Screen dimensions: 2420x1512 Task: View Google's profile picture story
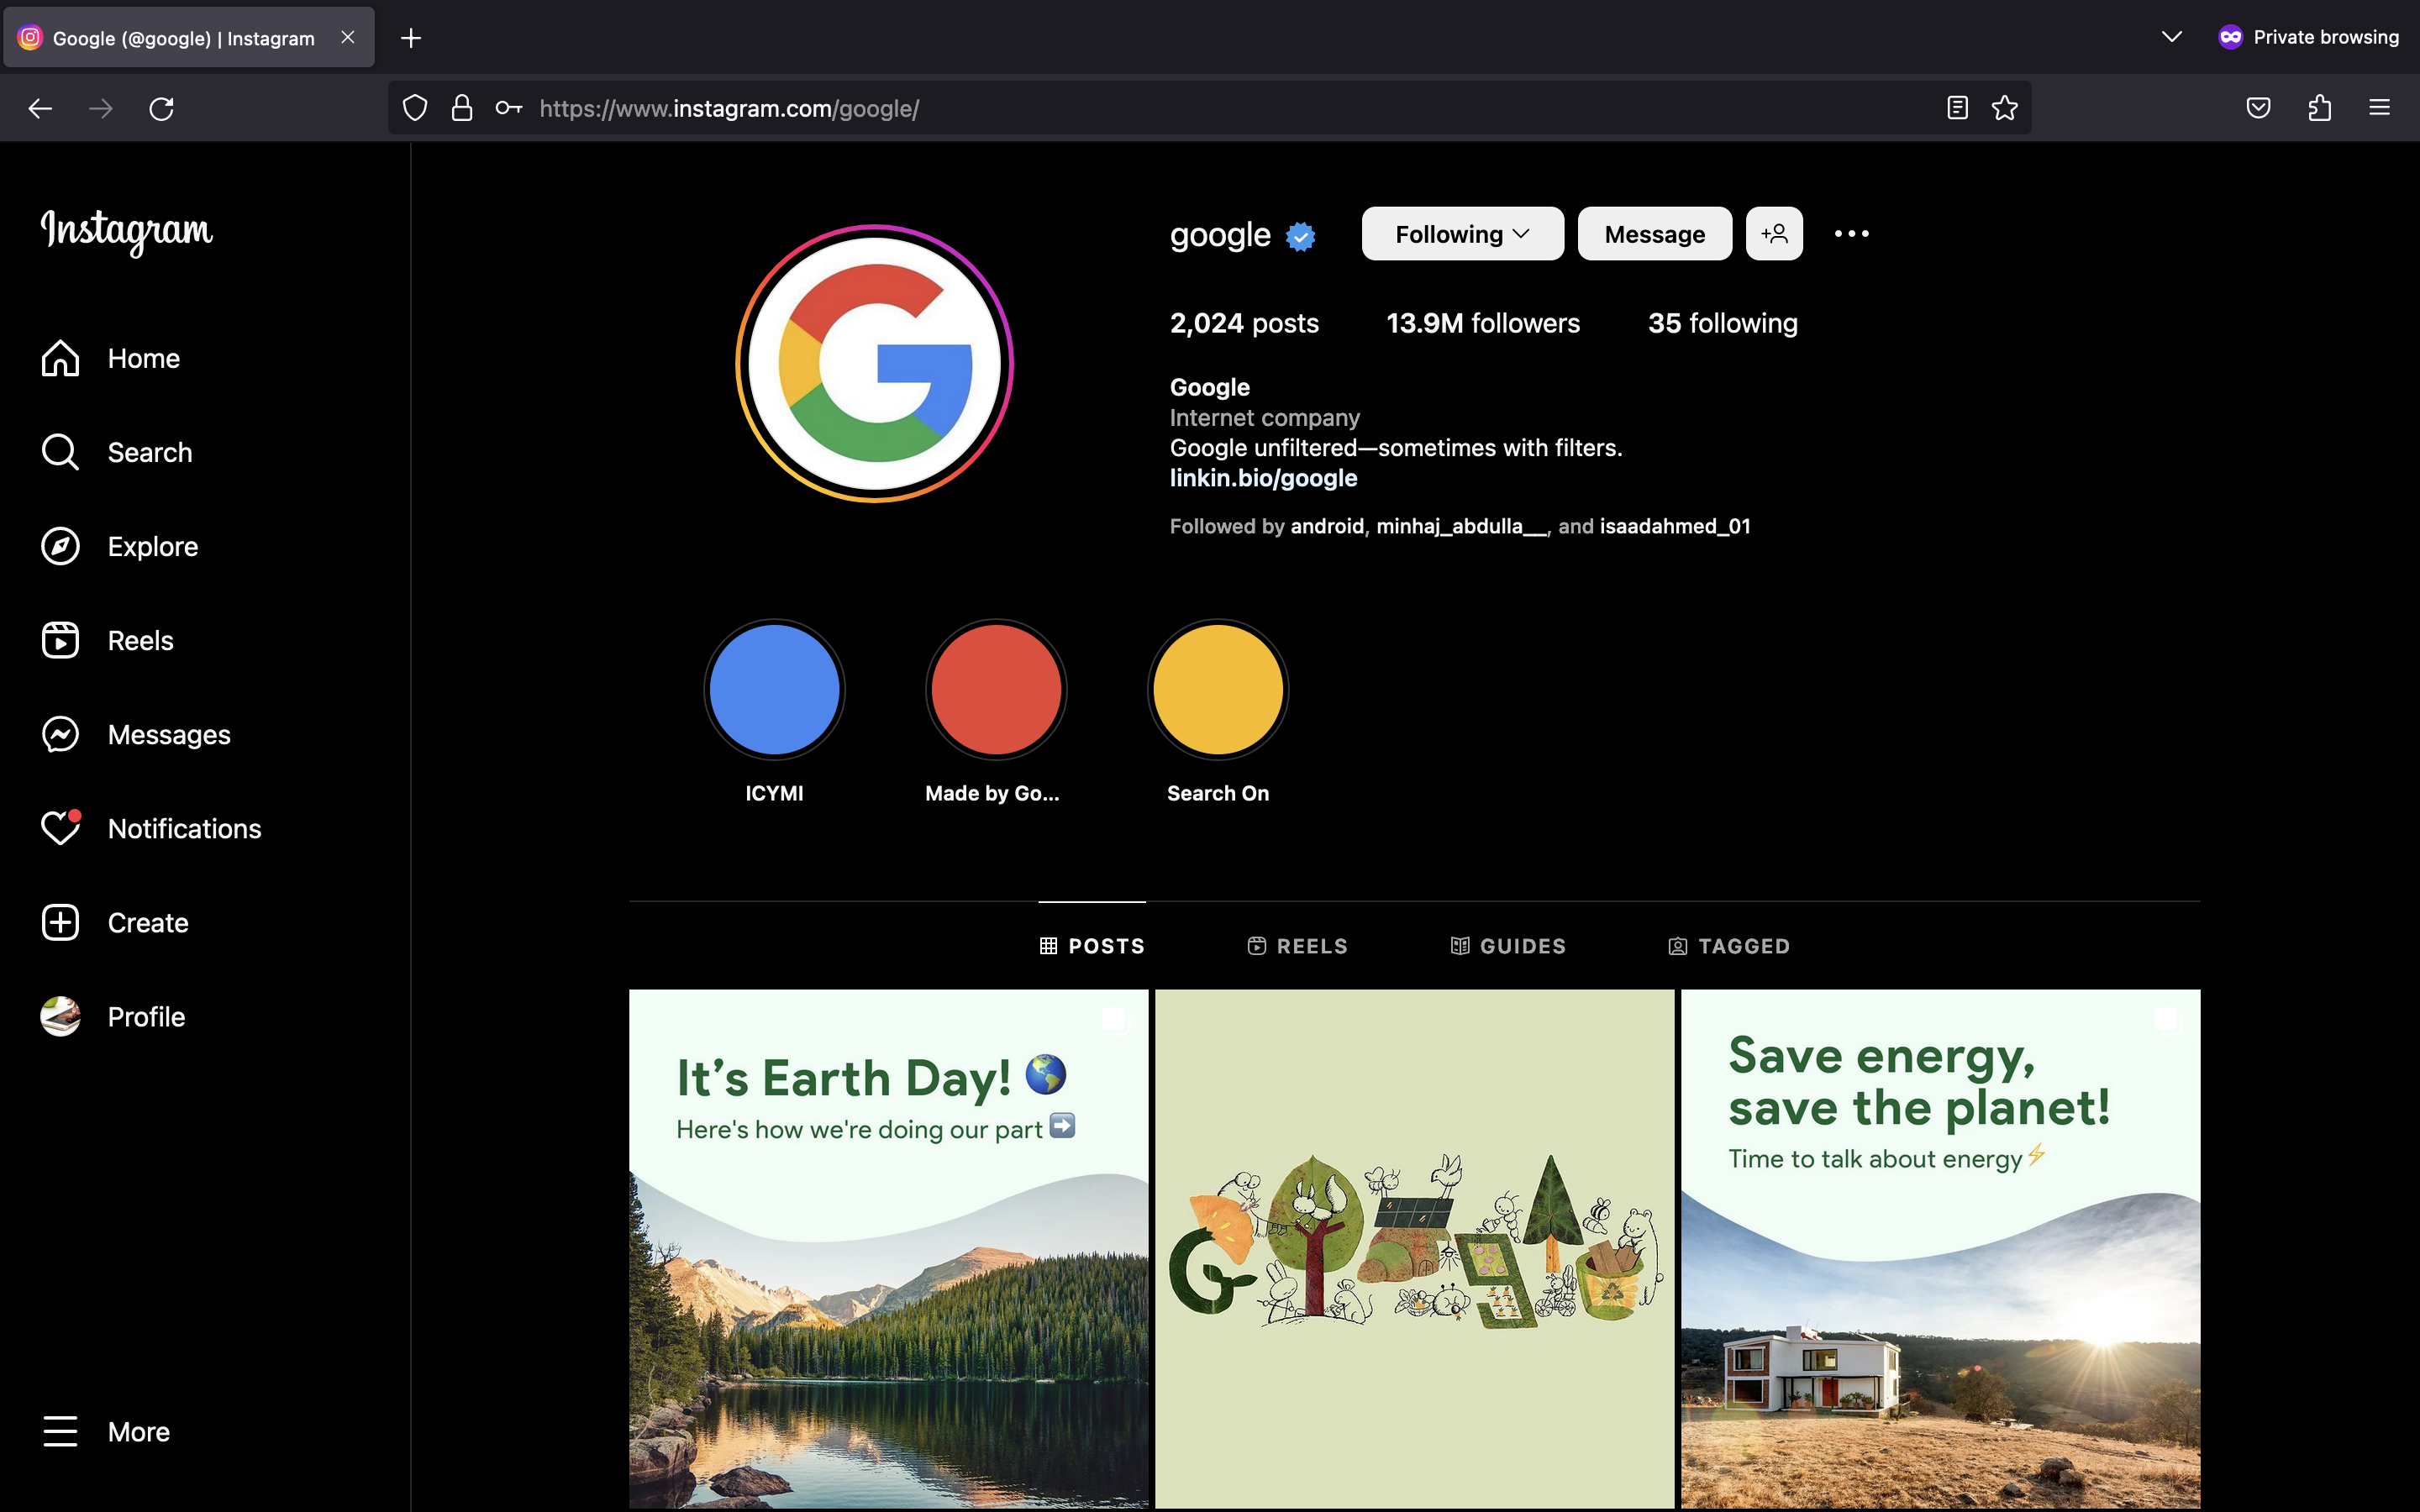click(x=874, y=363)
